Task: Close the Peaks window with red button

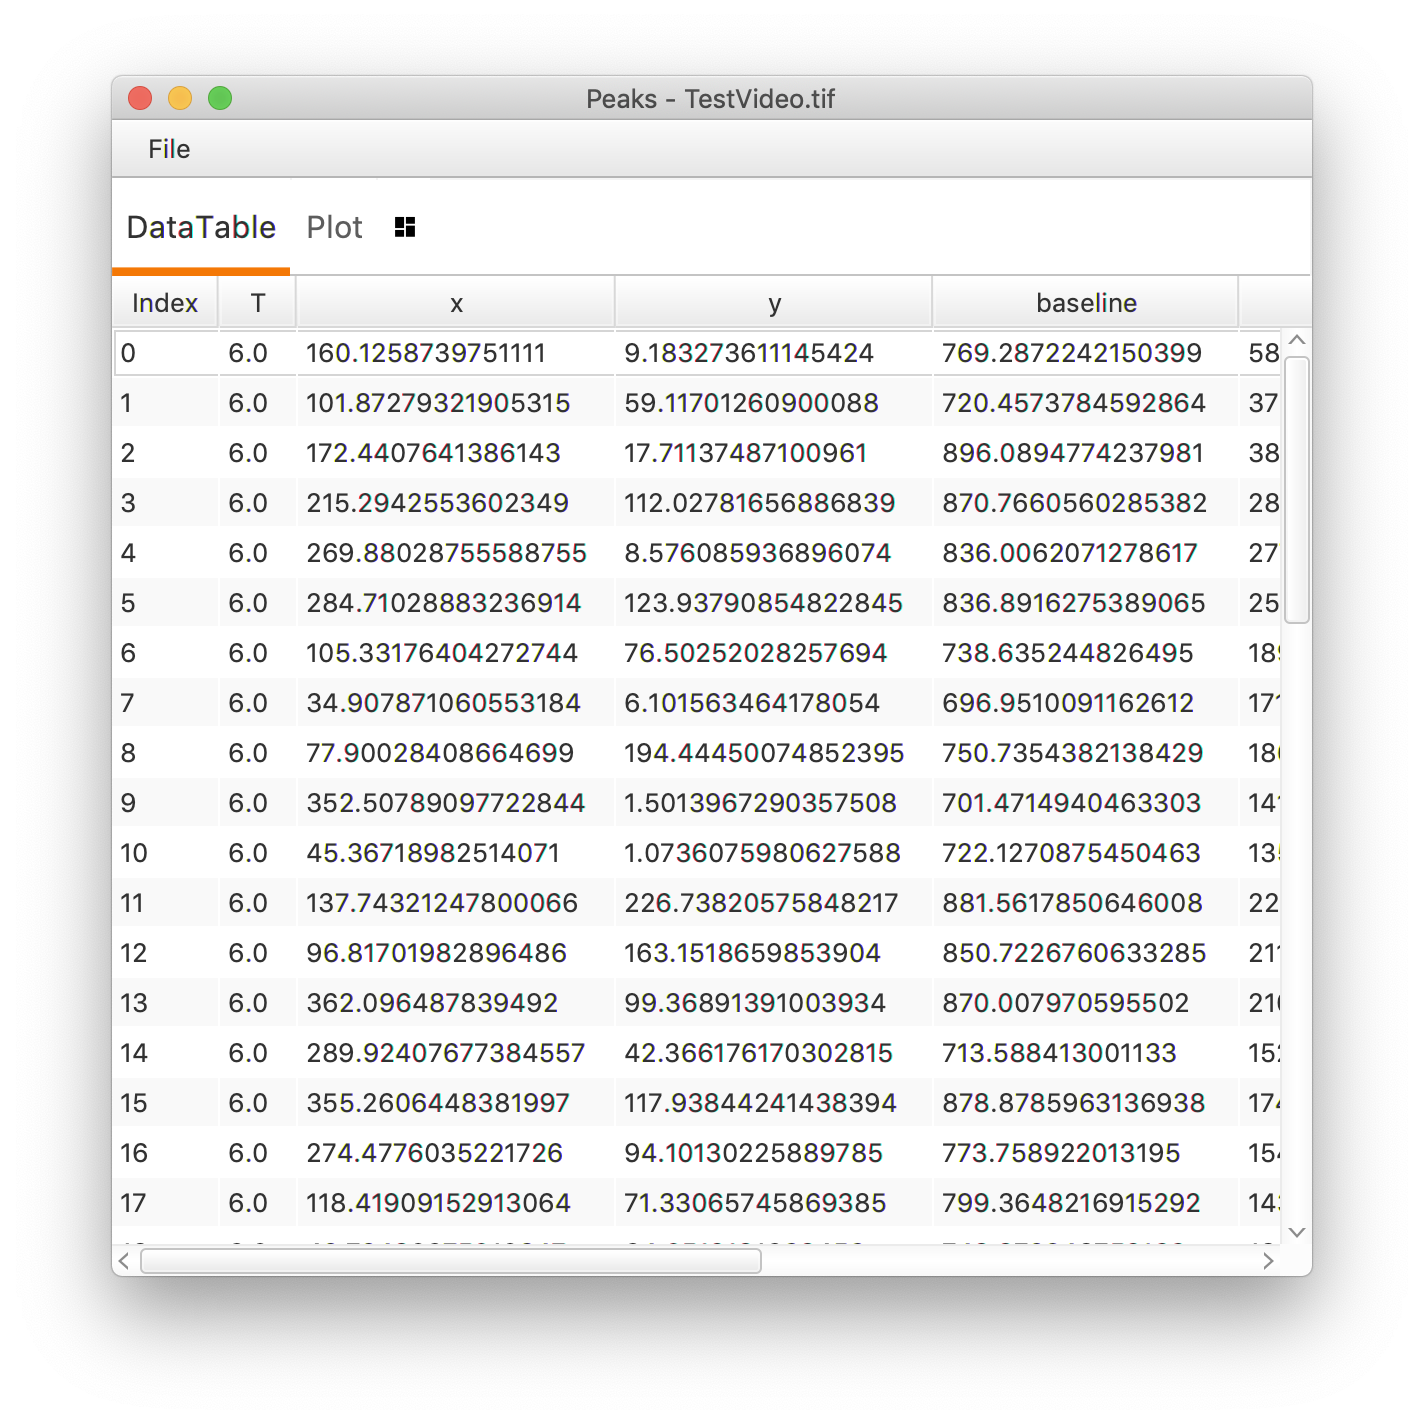Action: pos(140,98)
